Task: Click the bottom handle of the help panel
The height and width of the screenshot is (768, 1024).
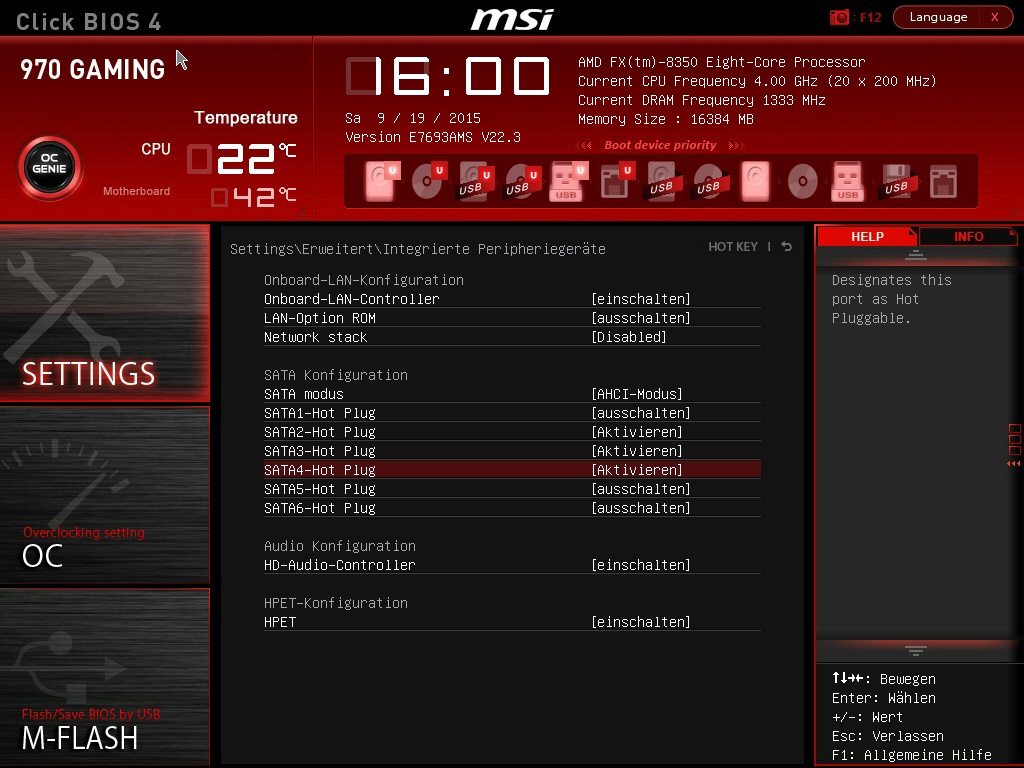Action: 916,650
